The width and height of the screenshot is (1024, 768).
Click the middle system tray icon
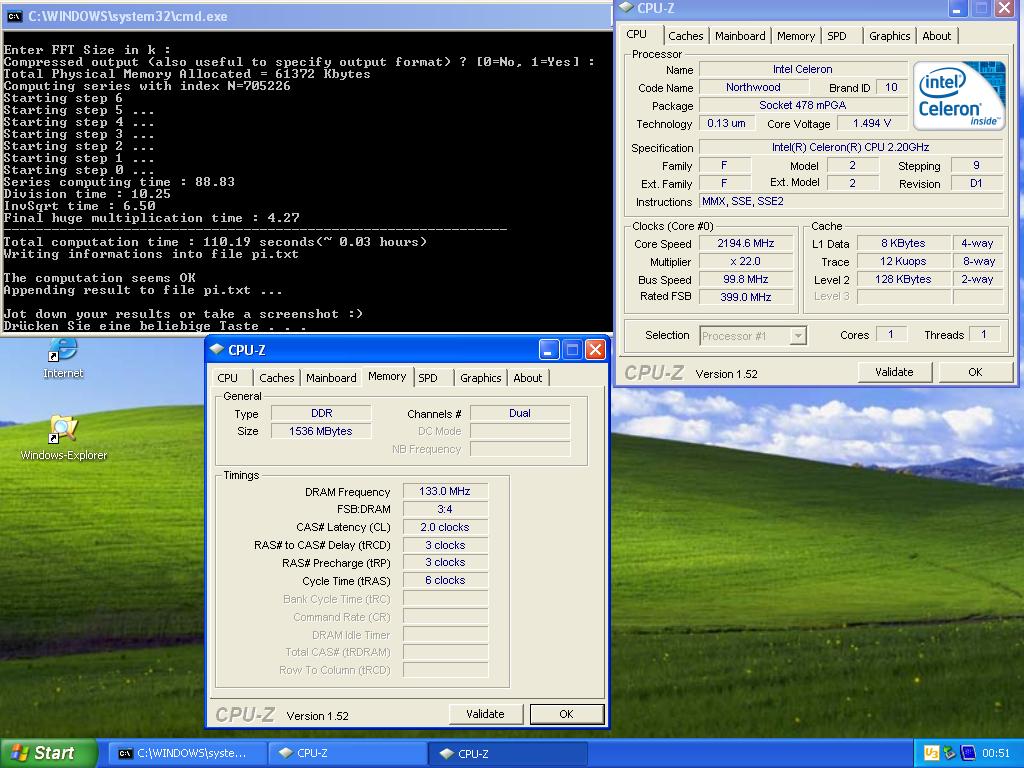(950, 753)
